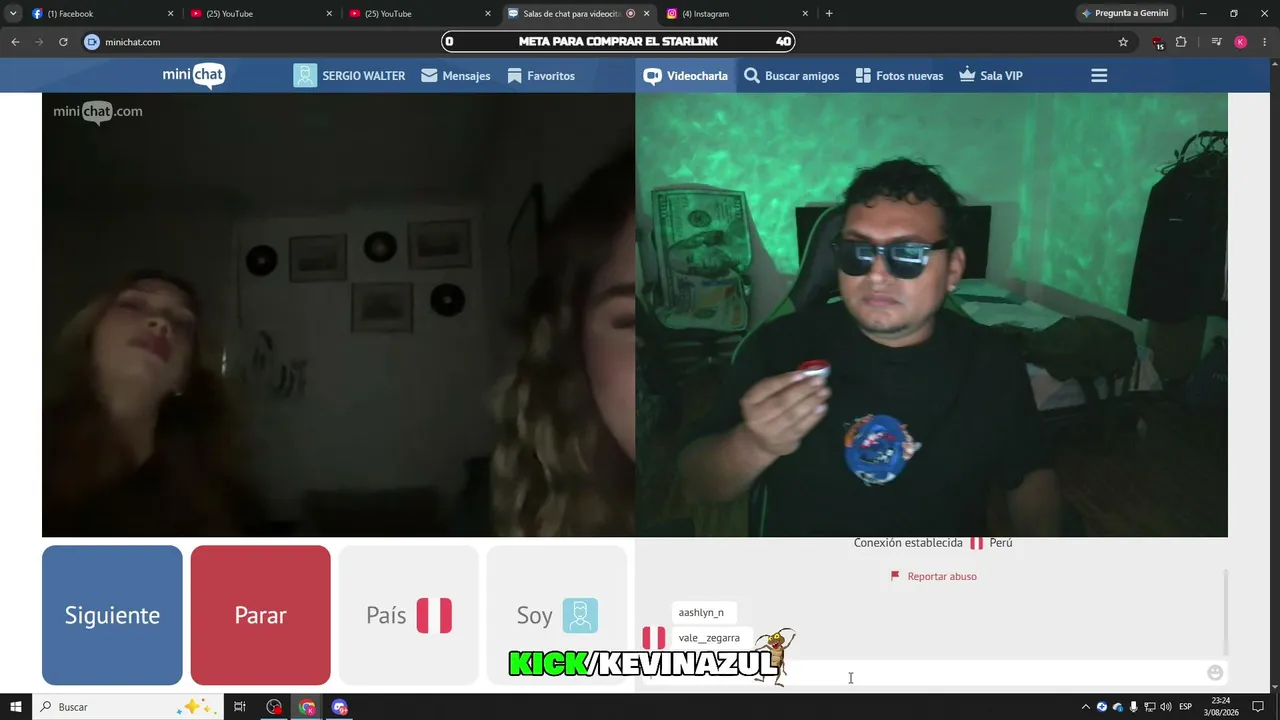Reload the minichat page
1280x720 pixels.
pos(63,42)
